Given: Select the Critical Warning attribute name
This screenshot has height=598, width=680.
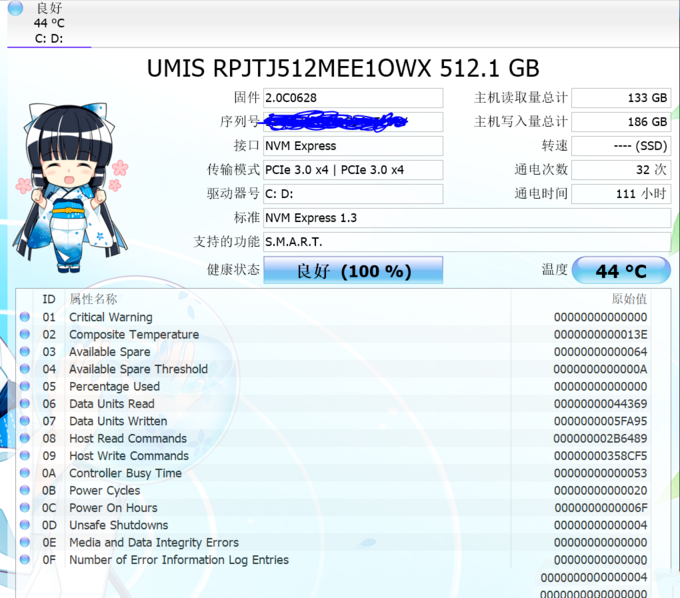Looking at the screenshot, I should click(x=111, y=317).
